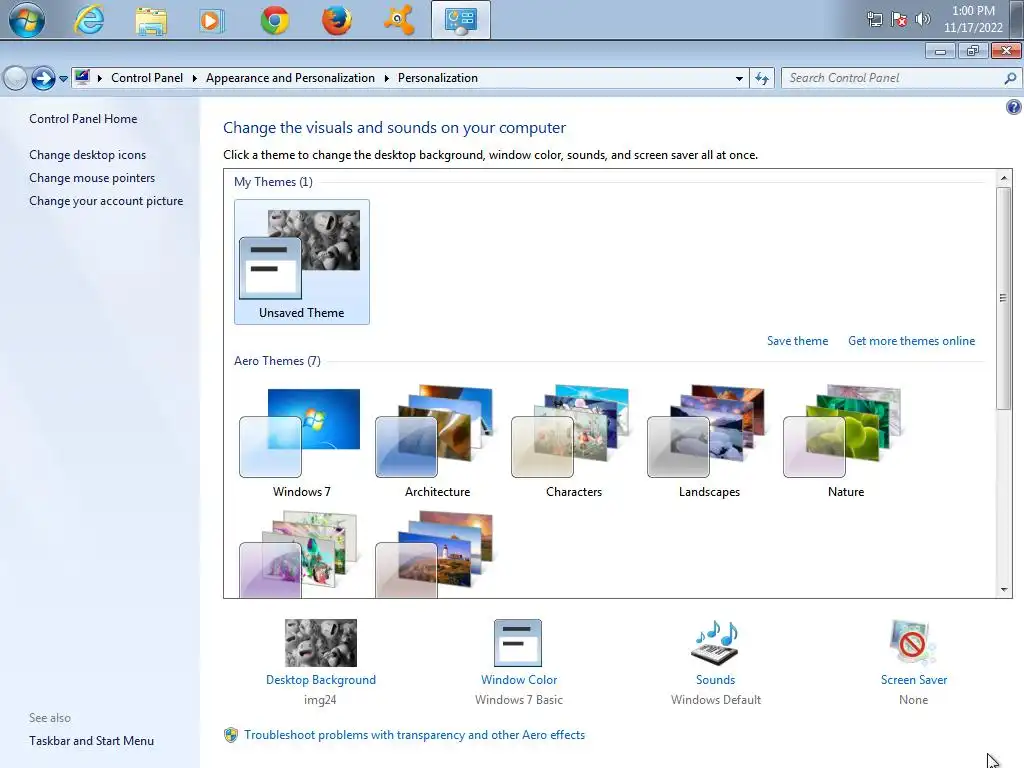This screenshot has width=1024, height=768.
Task: Click the shield icon beside Troubleshoot link
Action: coord(231,735)
